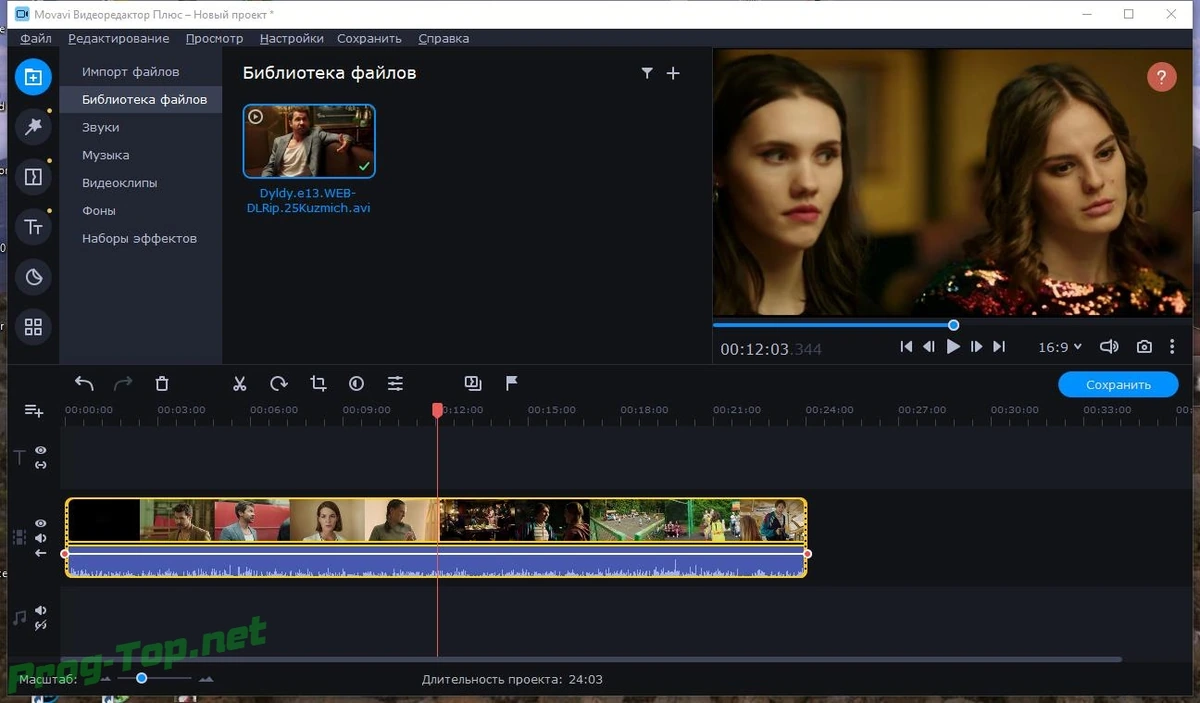Open the Файл menu

click(x=36, y=39)
